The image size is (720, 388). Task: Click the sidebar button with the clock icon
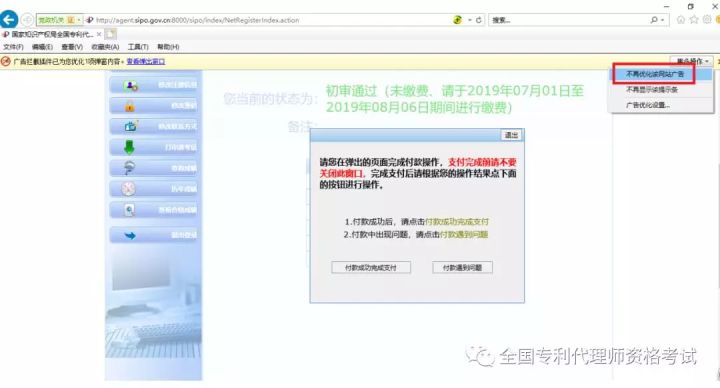(154, 189)
